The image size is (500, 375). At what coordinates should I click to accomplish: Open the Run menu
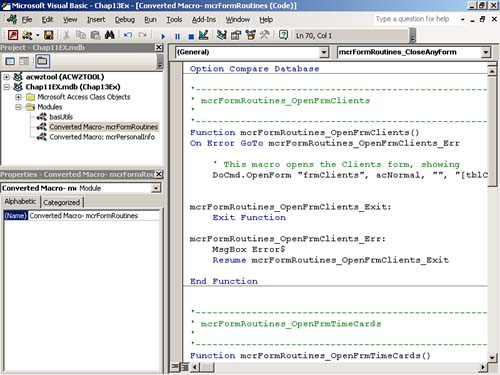(x=150, y=20)
